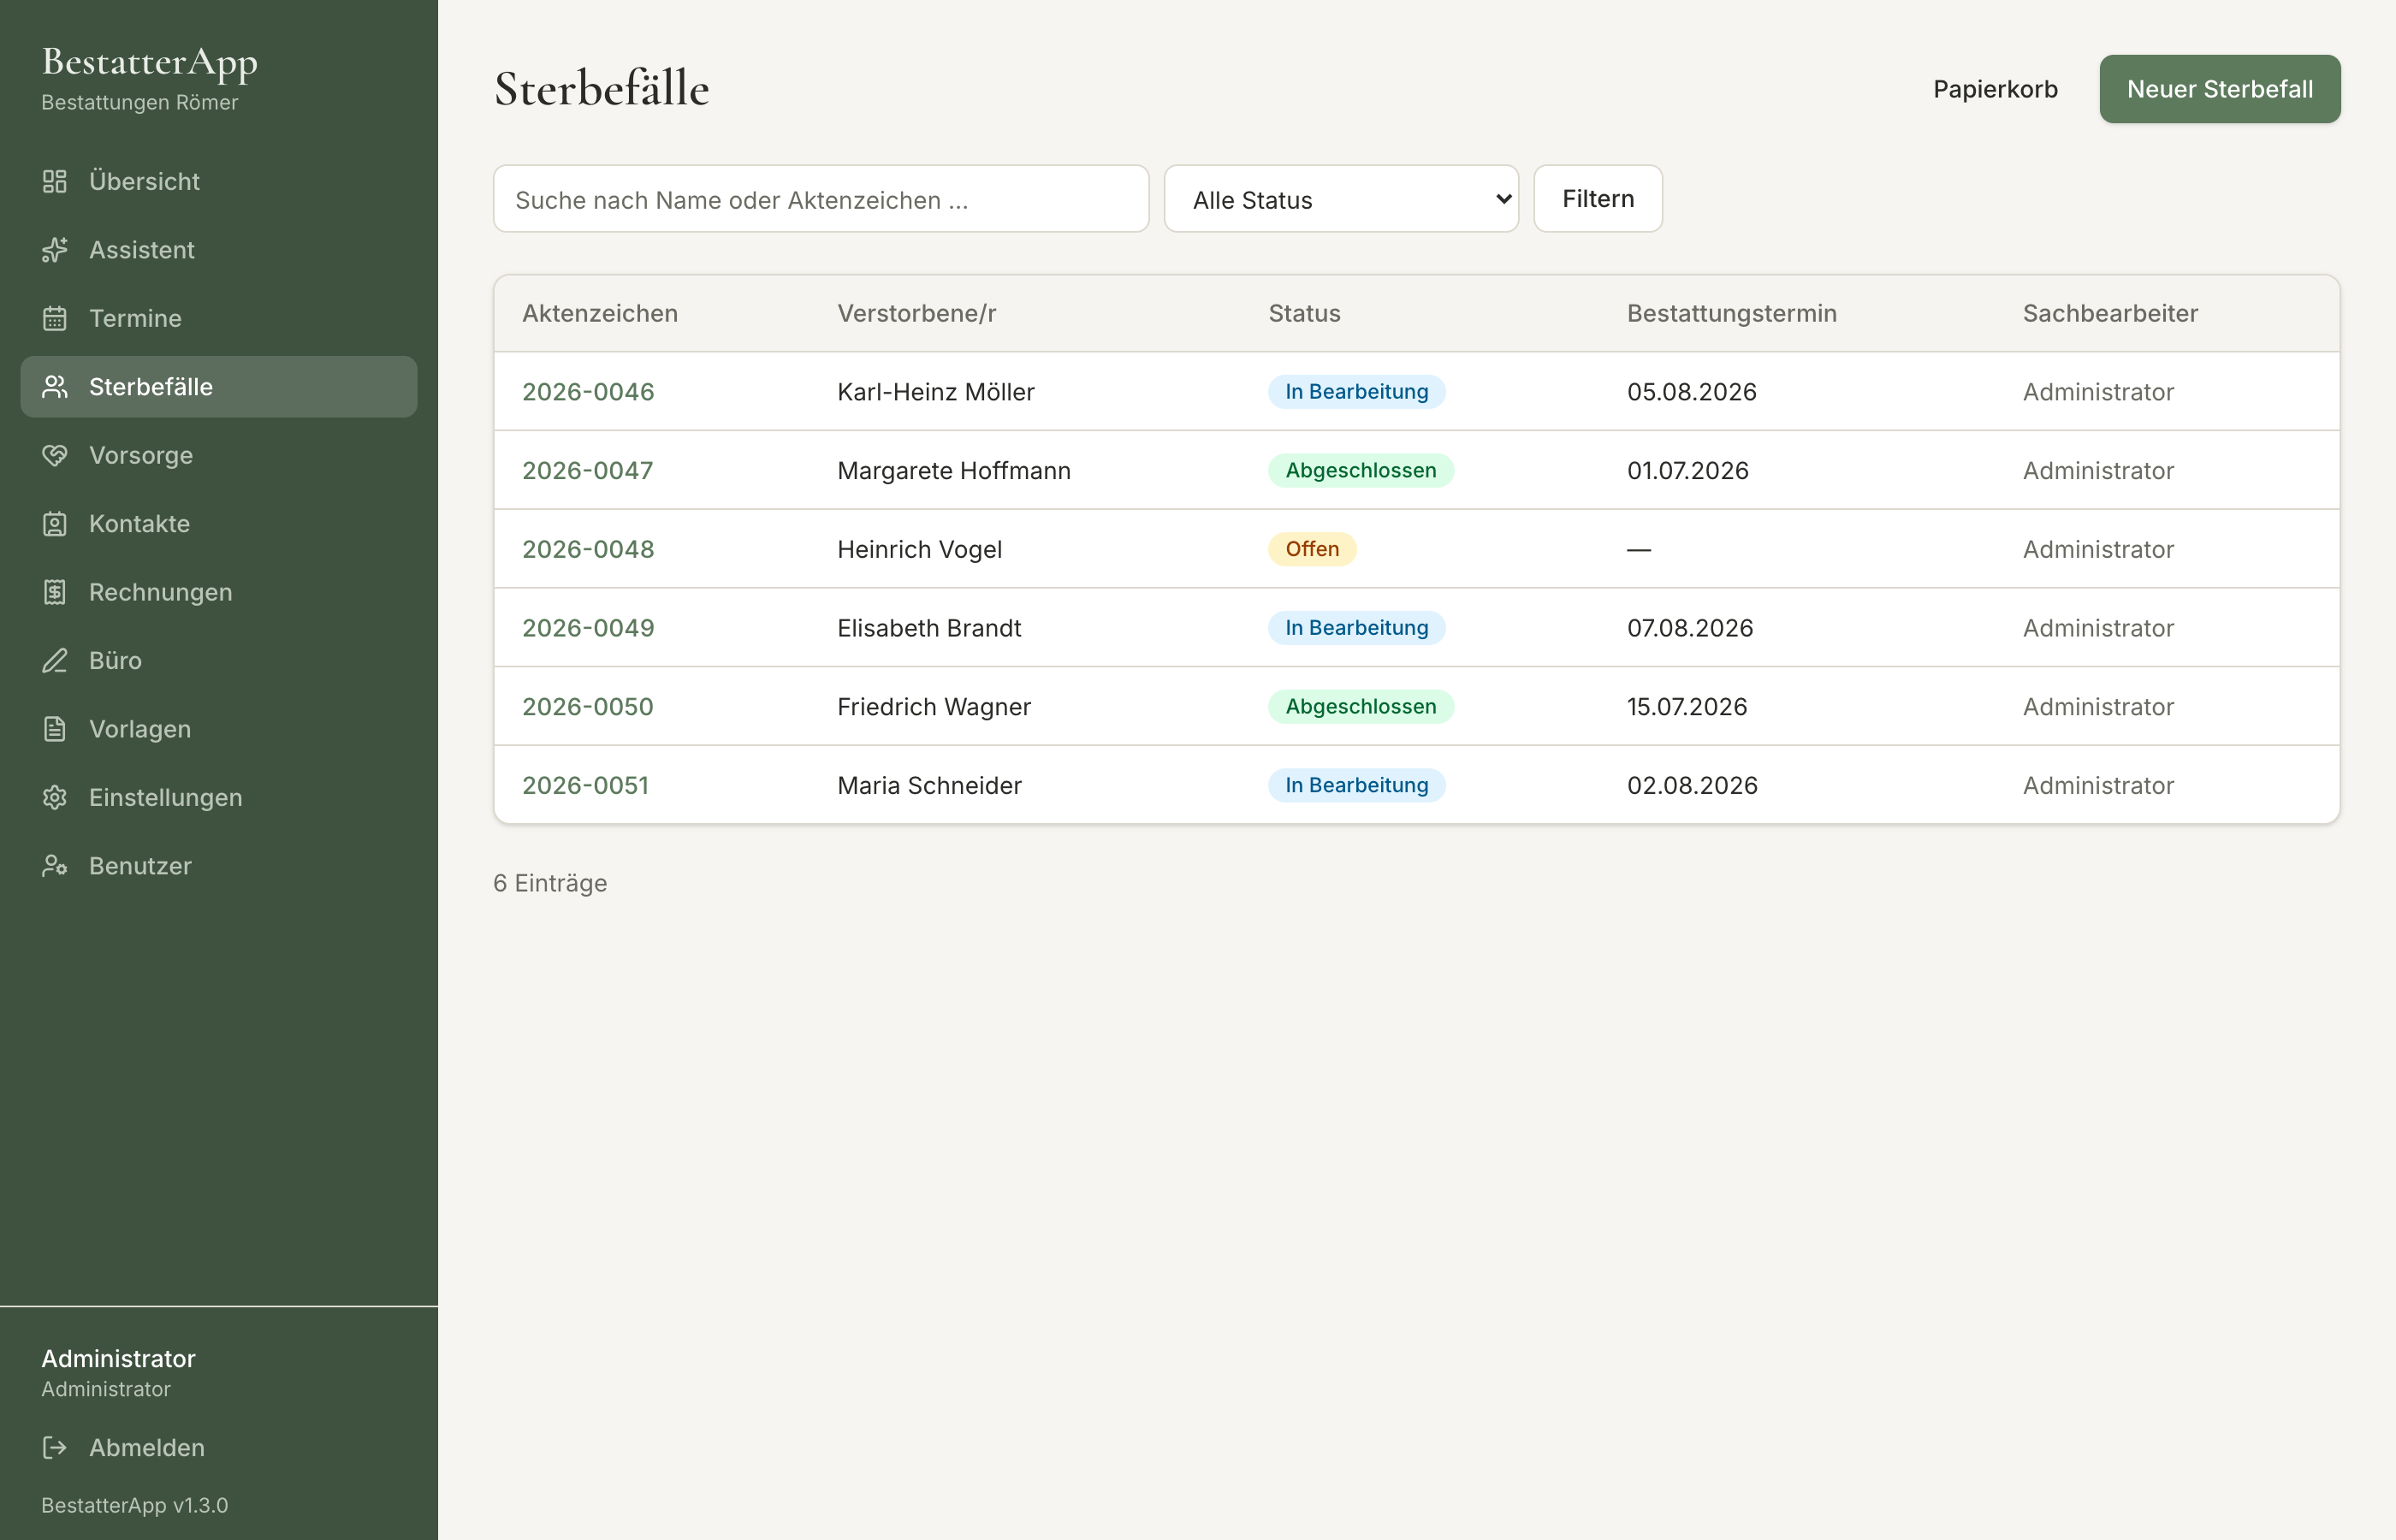Select the name Friedrich Wagner
This screenshot has height=1540, width=2396.
pyautogui.click(x=934, y=706)
